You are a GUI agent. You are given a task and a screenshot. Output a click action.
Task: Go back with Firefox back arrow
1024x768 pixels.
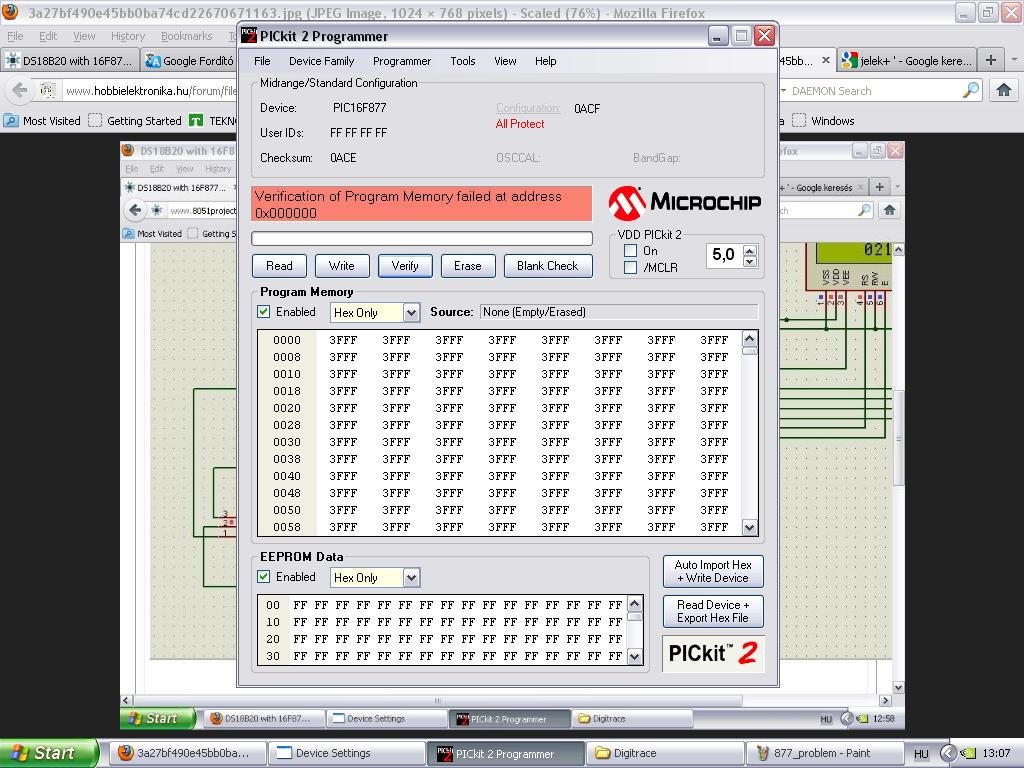click(20, 90)
